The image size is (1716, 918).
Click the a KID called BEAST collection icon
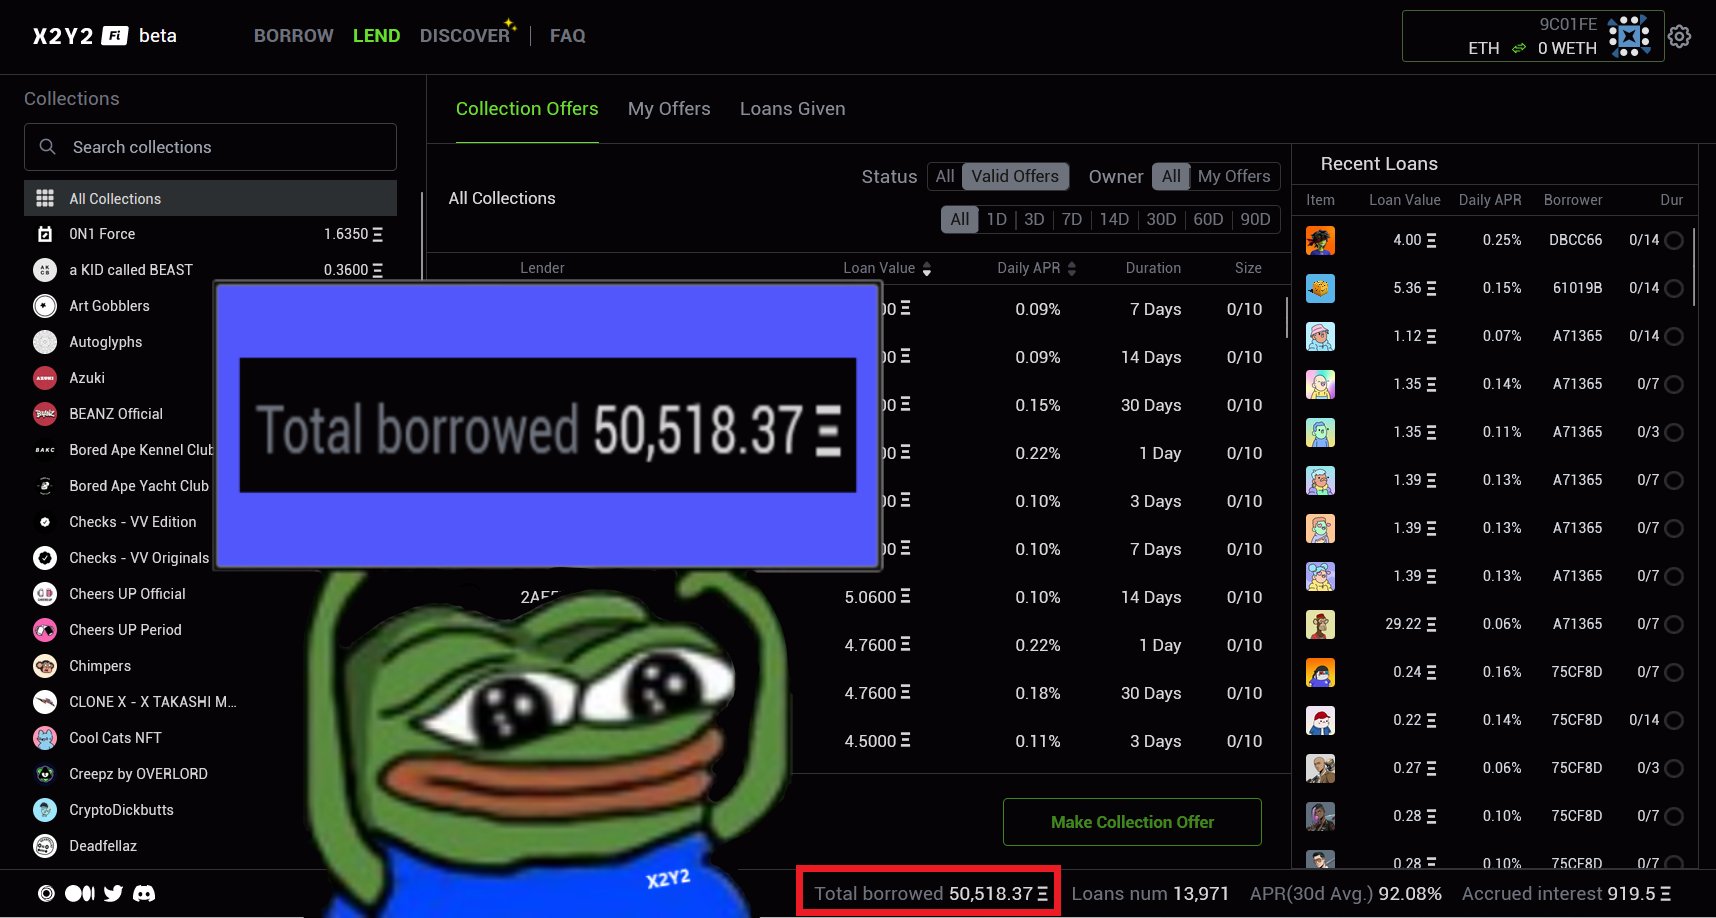tap(45, 270)
